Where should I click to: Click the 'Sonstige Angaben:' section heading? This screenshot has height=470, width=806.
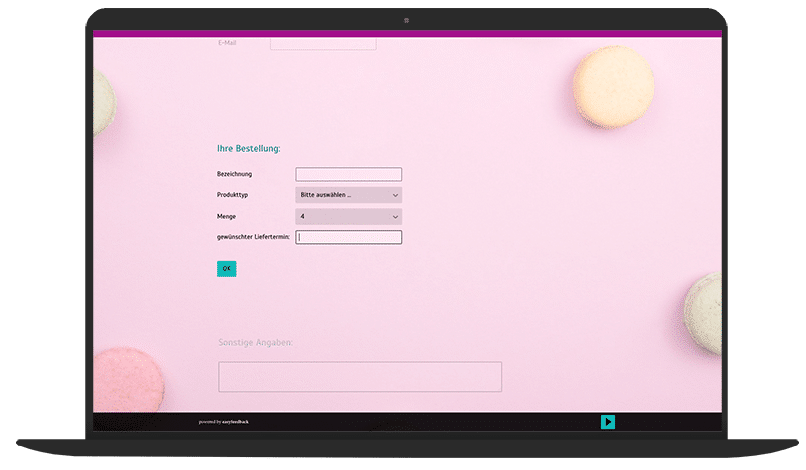[256, 343]
